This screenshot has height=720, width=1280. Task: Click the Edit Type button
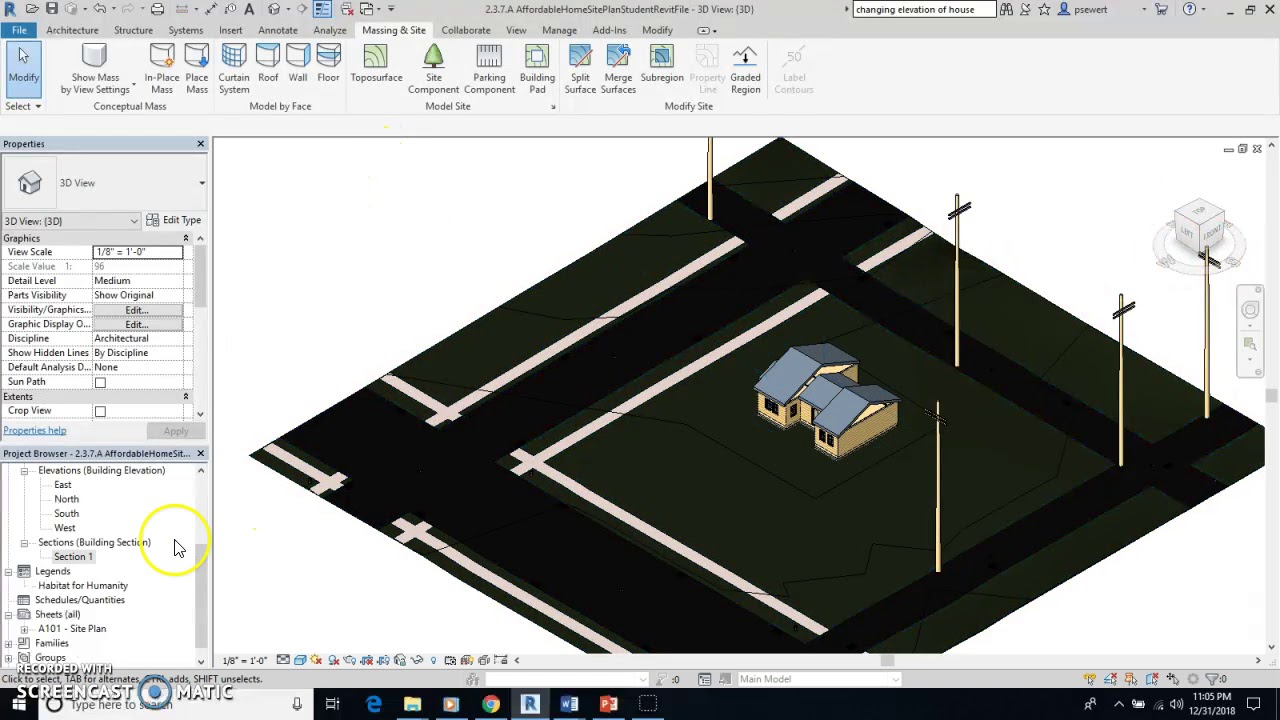173,220
